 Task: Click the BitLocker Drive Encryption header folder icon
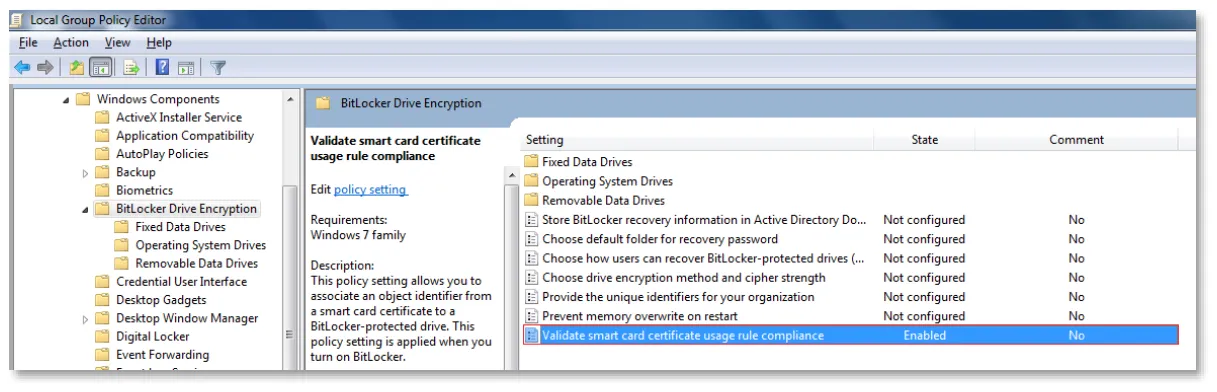click(x=323, y=103)
